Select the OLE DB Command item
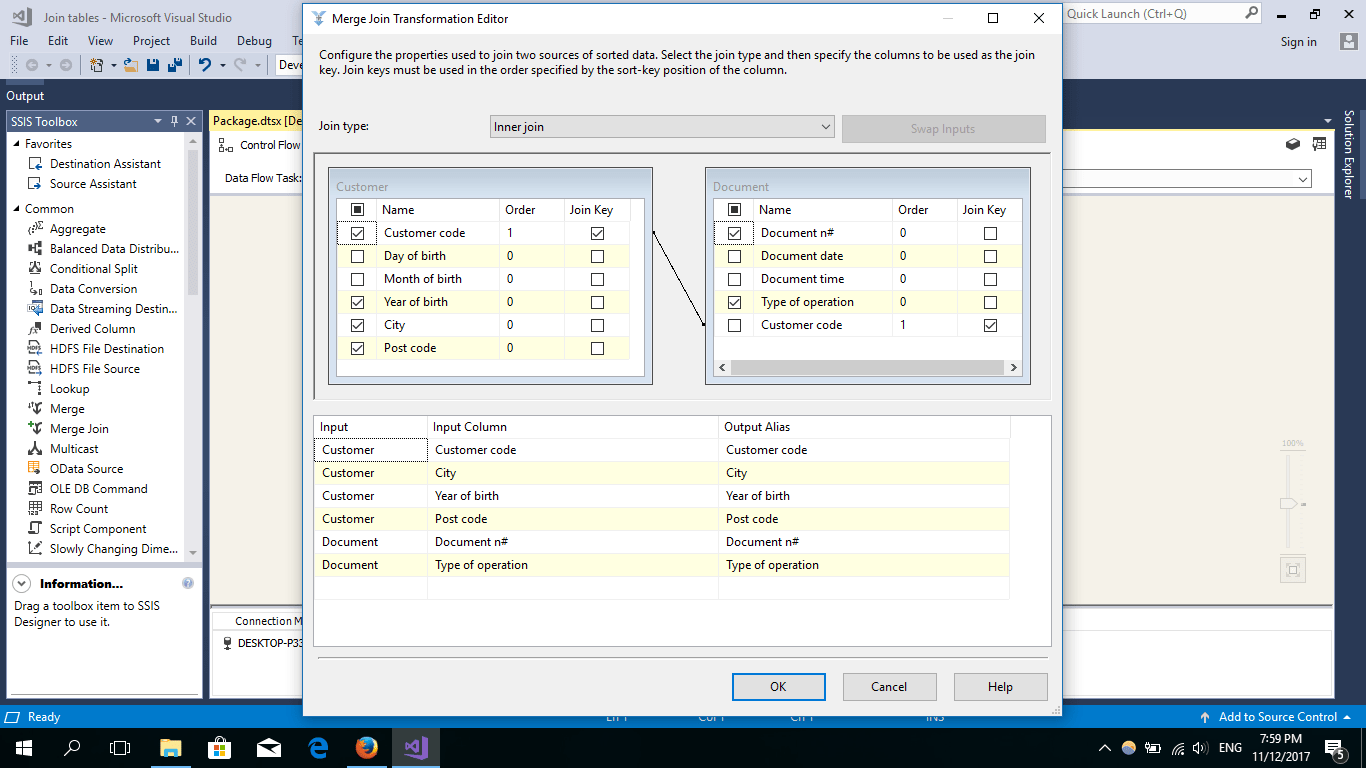1366x768 pixels. pos(99,488)
